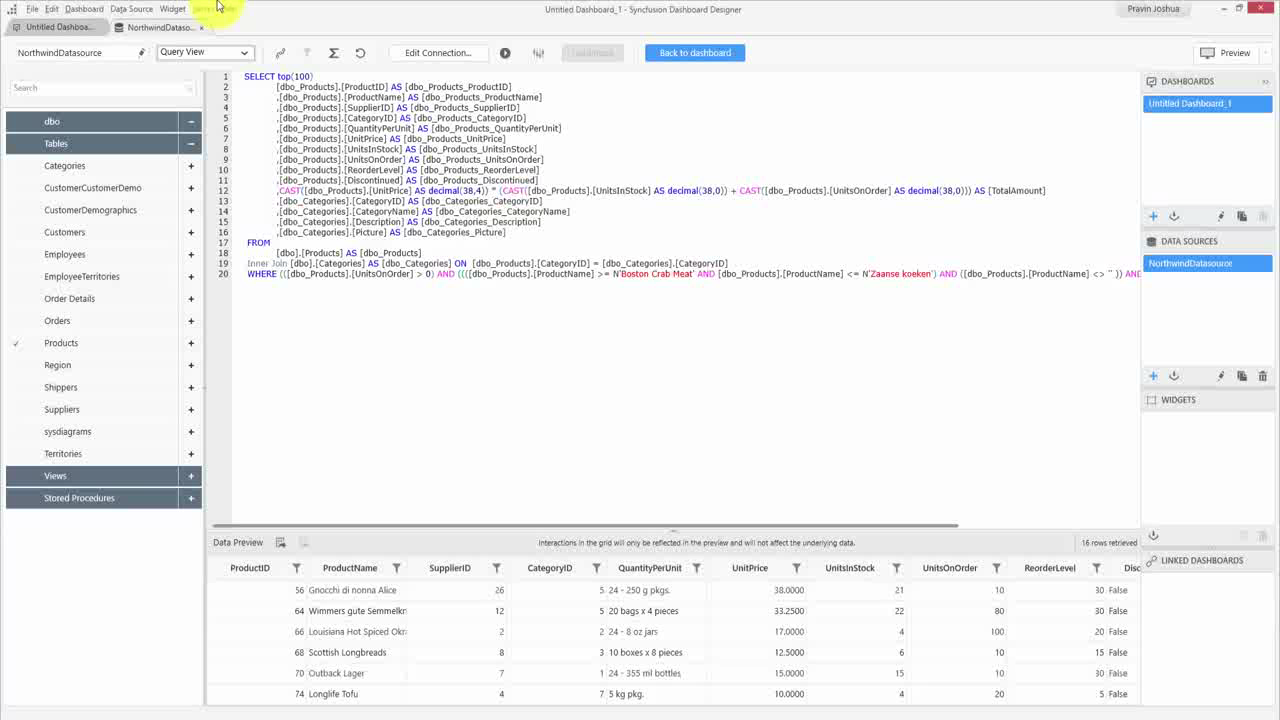Add a new dashboard with plus icon

point(1153,216)
